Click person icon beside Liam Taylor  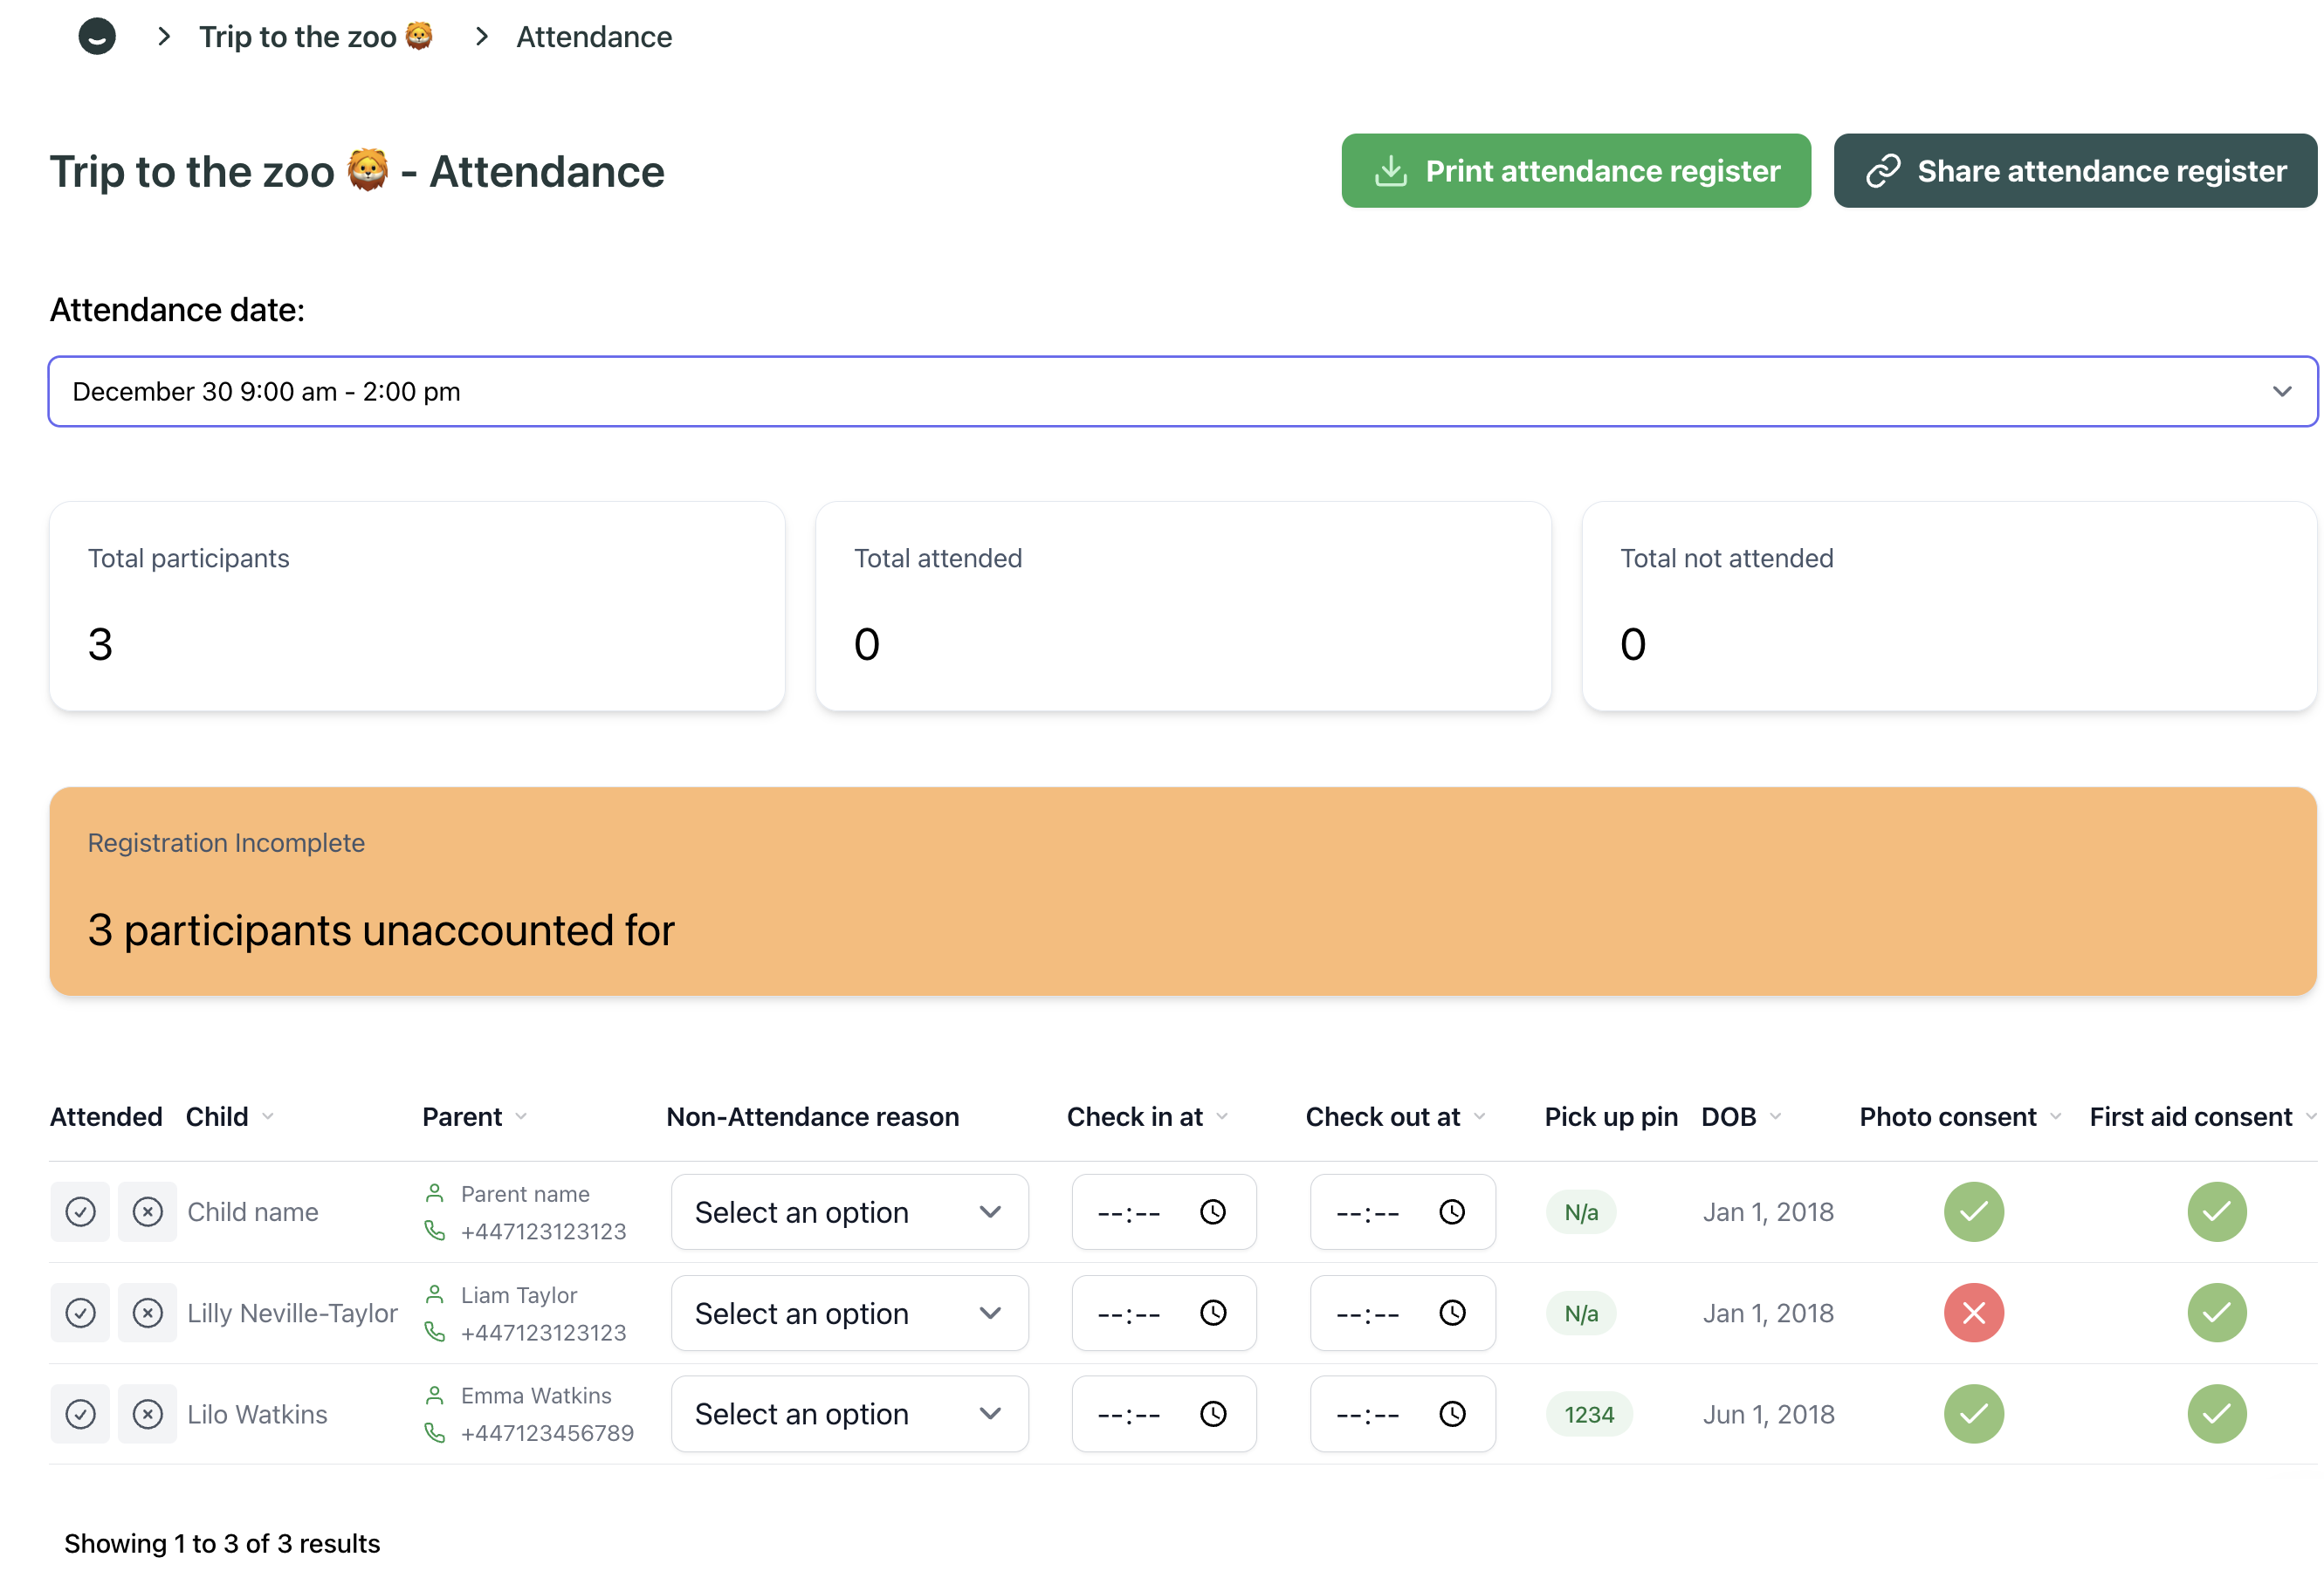(435, 1294)
